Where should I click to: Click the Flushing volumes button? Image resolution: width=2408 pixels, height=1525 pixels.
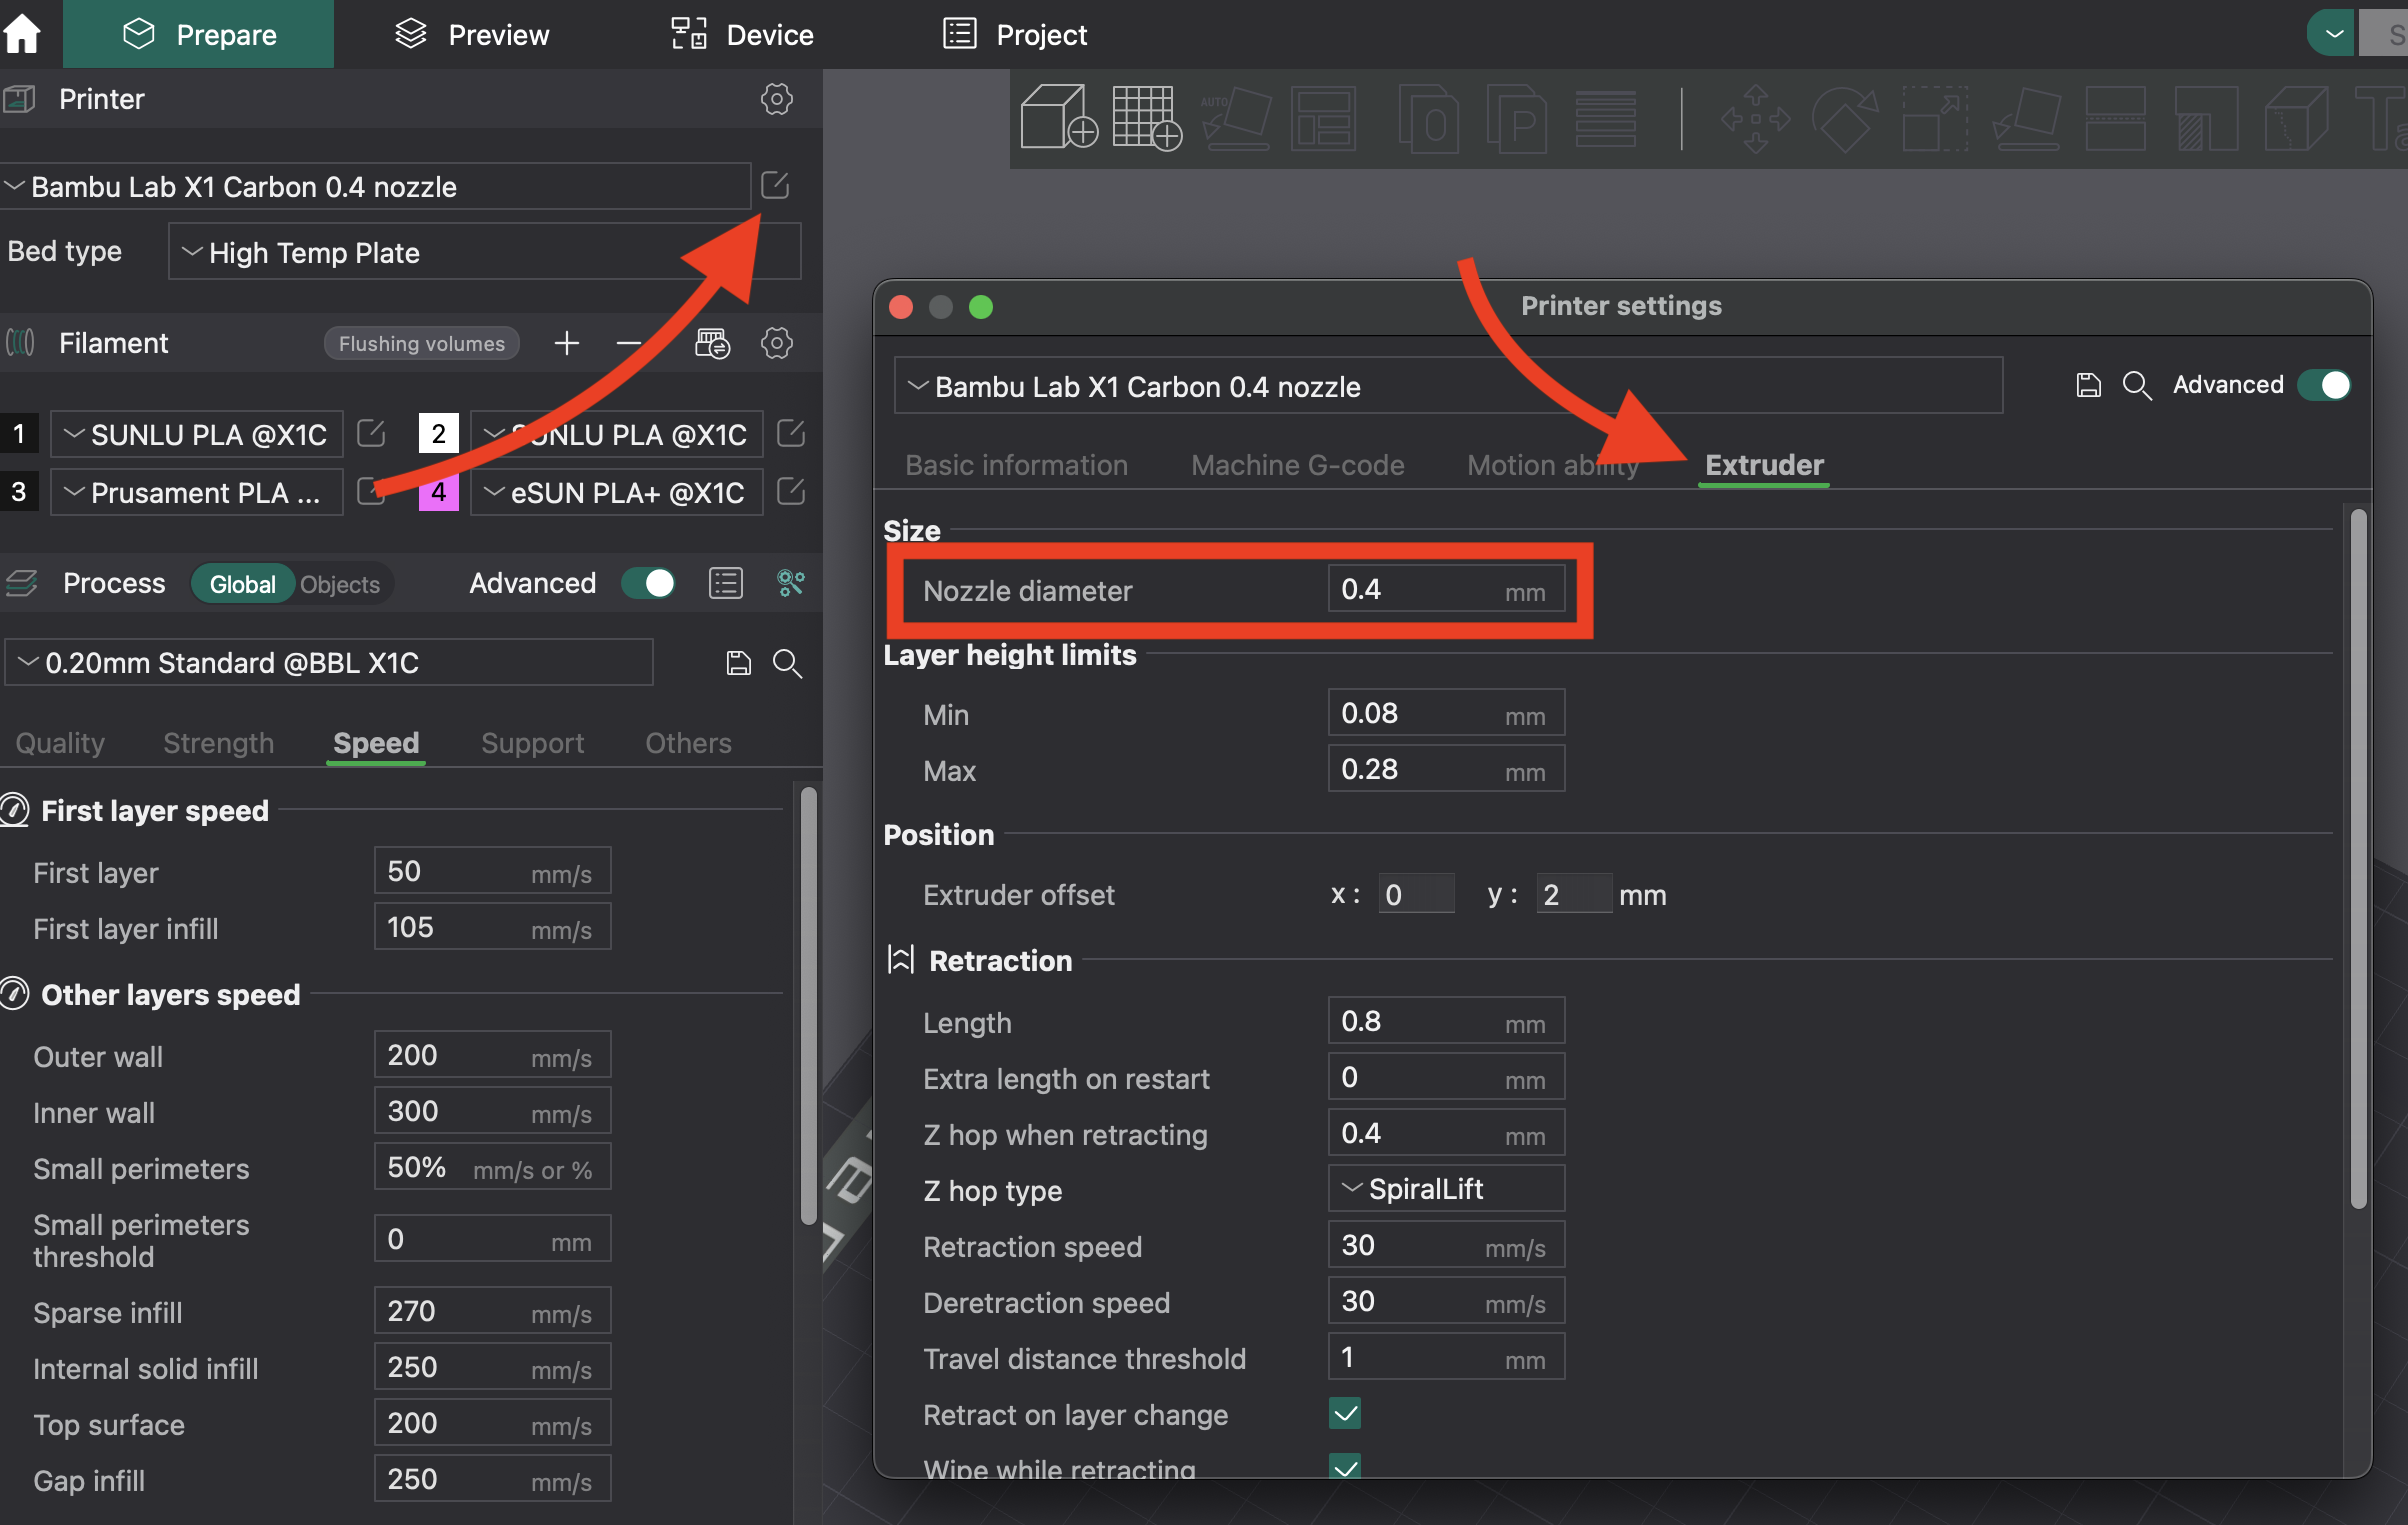(421, 343)
